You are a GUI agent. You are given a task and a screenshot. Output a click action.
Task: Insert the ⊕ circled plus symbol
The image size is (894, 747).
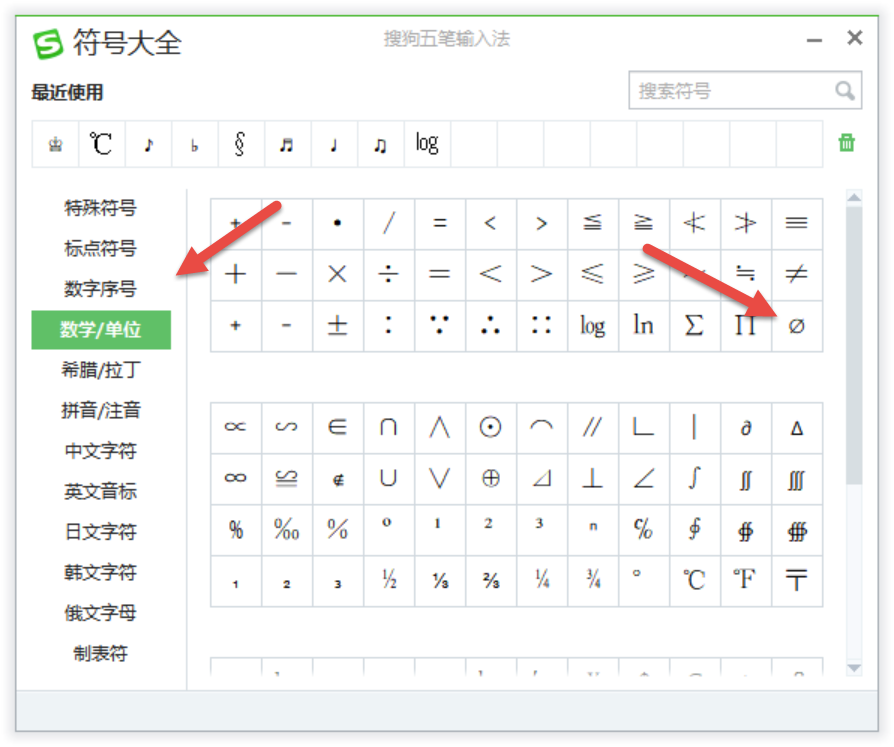[490, 478]
